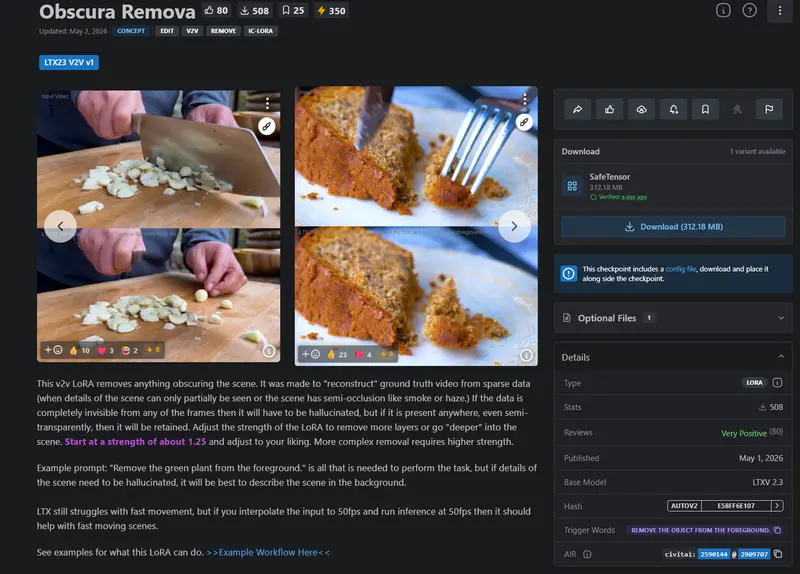Click the Download (312.18 MB) button
The height and width of the screenshot is (574, 800).
673,227
